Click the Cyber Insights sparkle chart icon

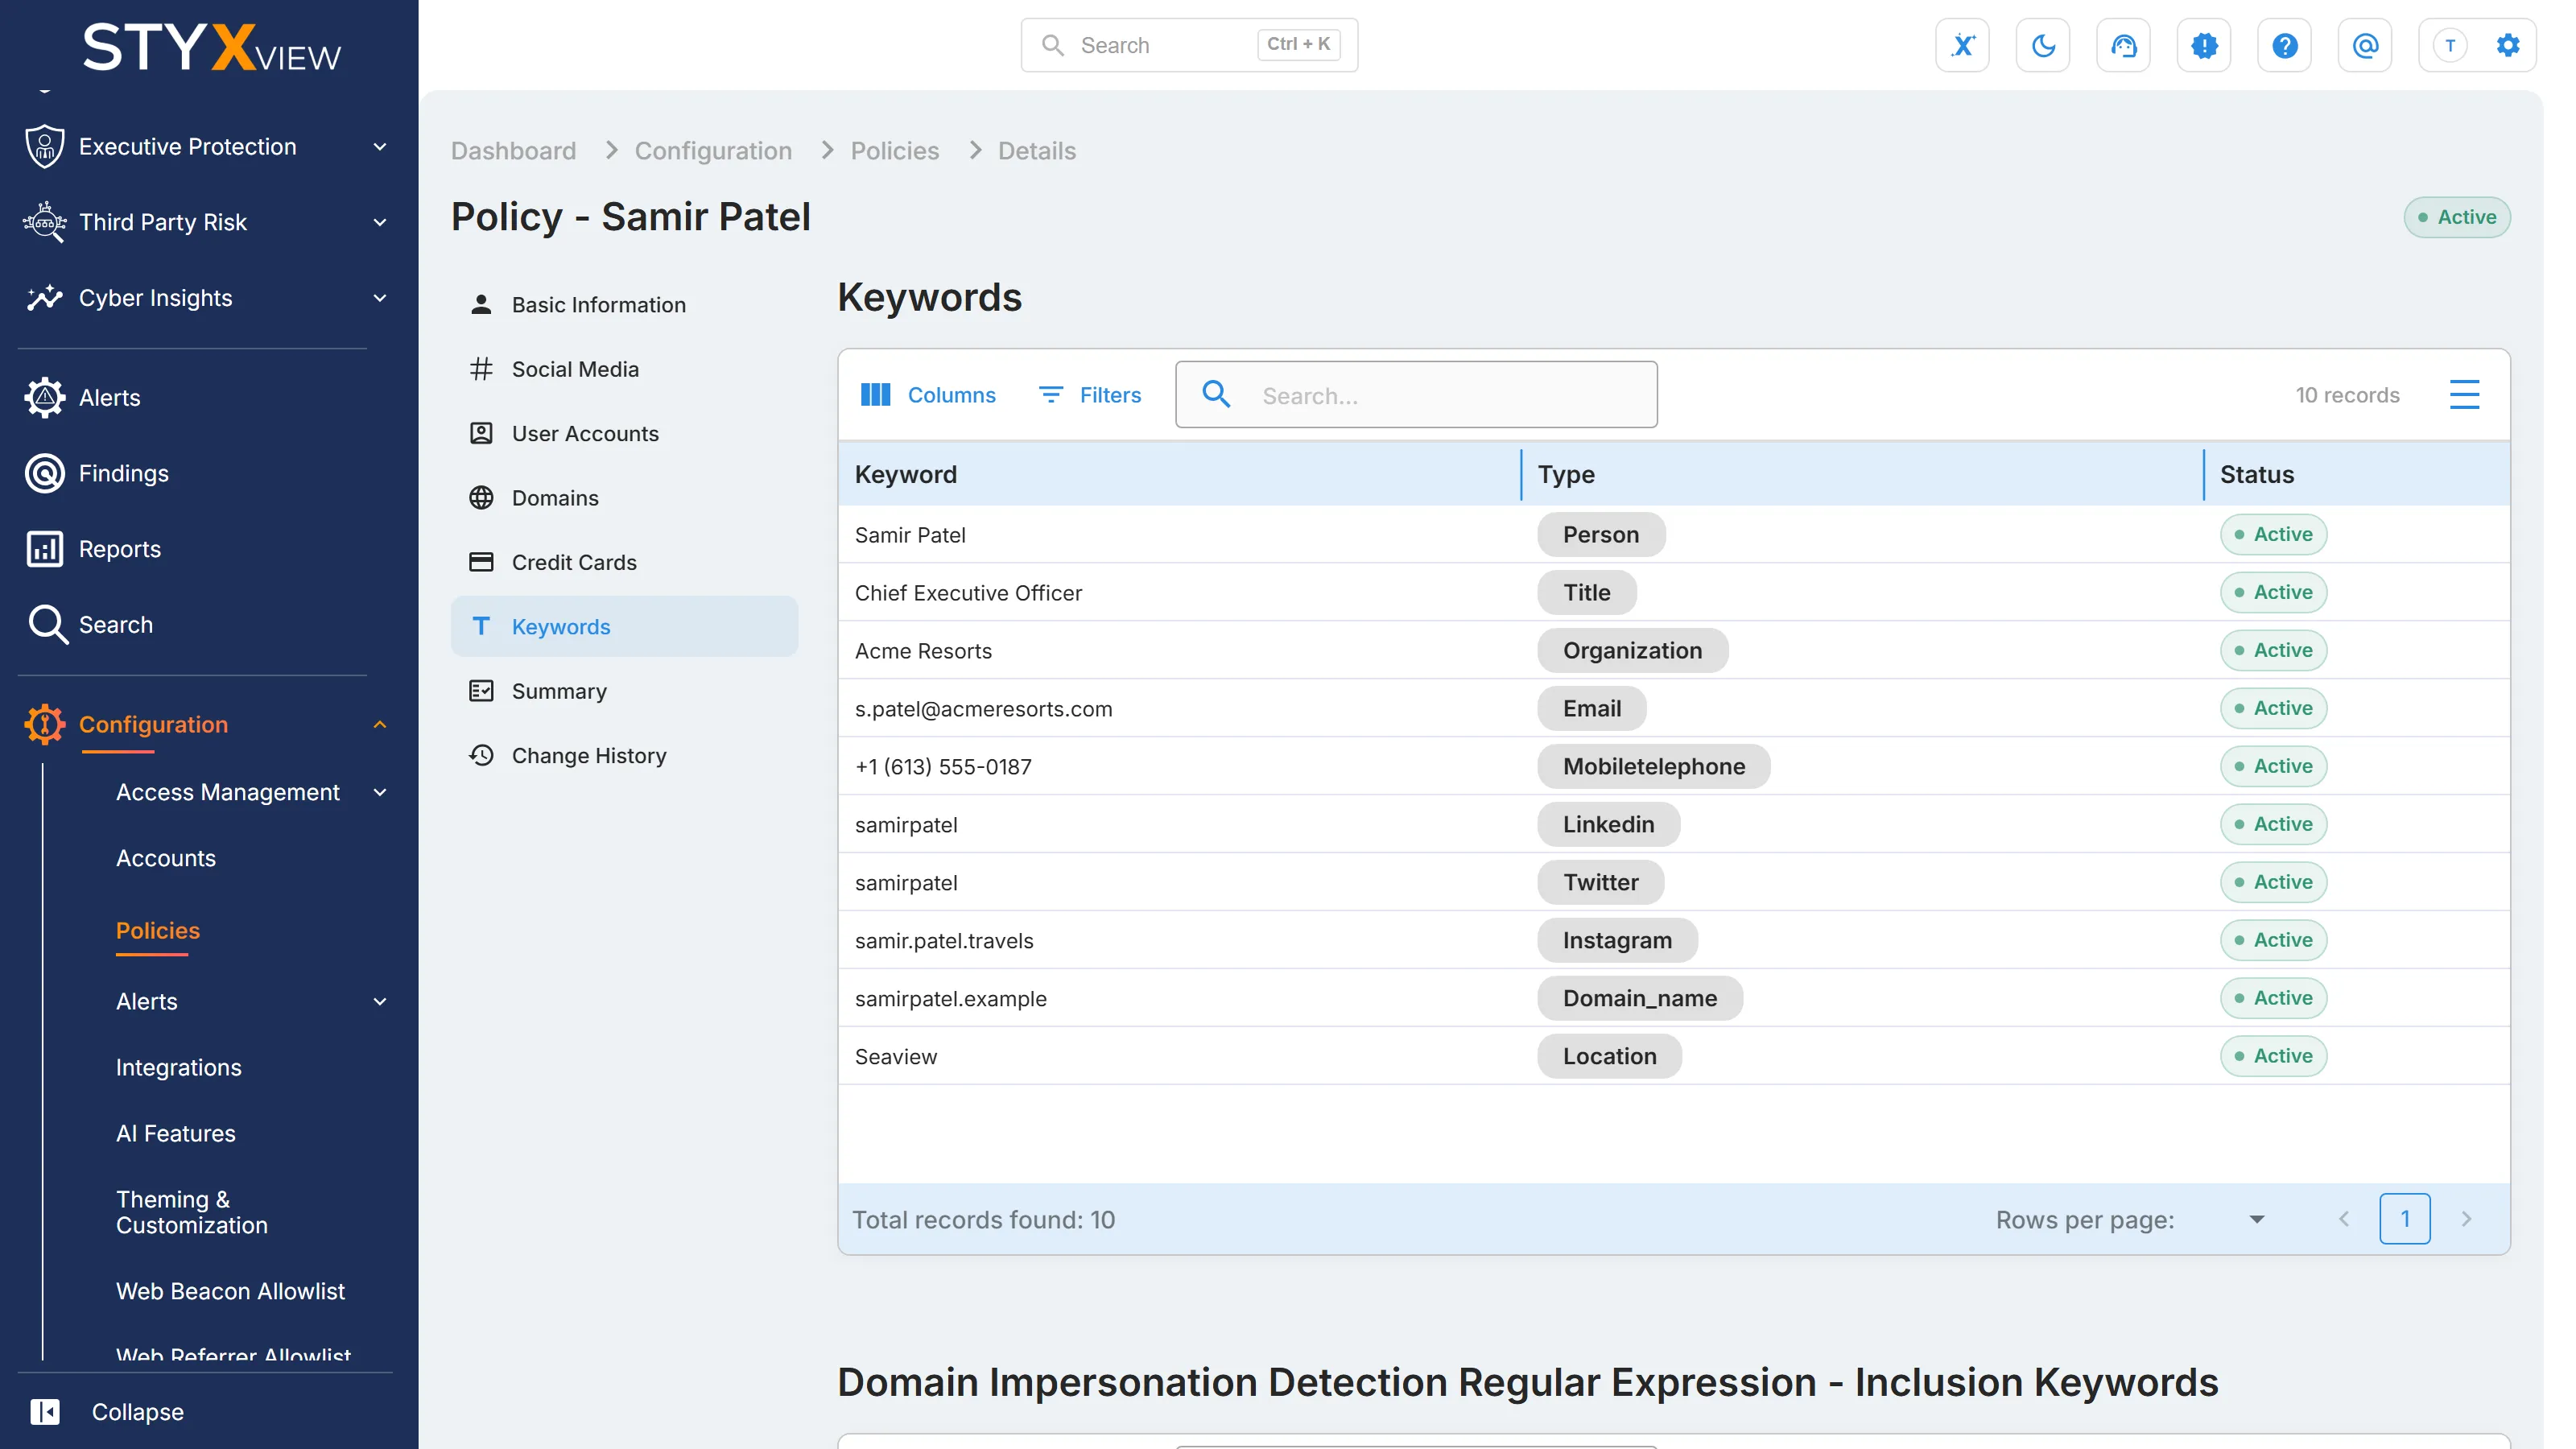pos(45,298)
